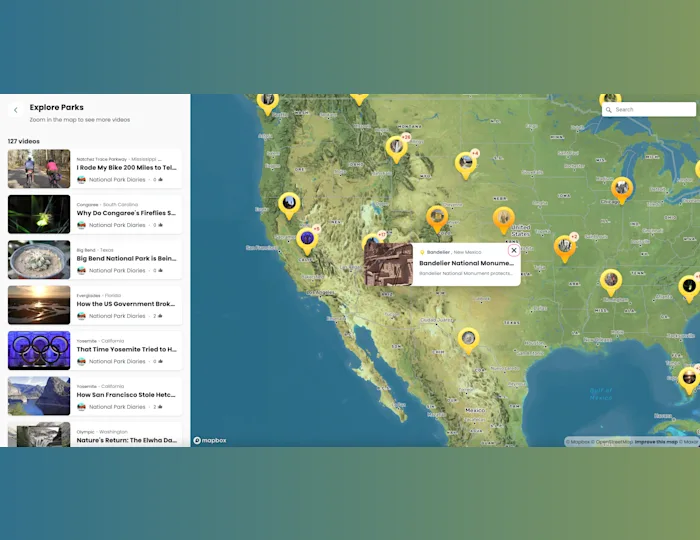Screen dimensions: 700x540
Task: Like the 'How the US Government Brok...' video
Action: (160, 316)
